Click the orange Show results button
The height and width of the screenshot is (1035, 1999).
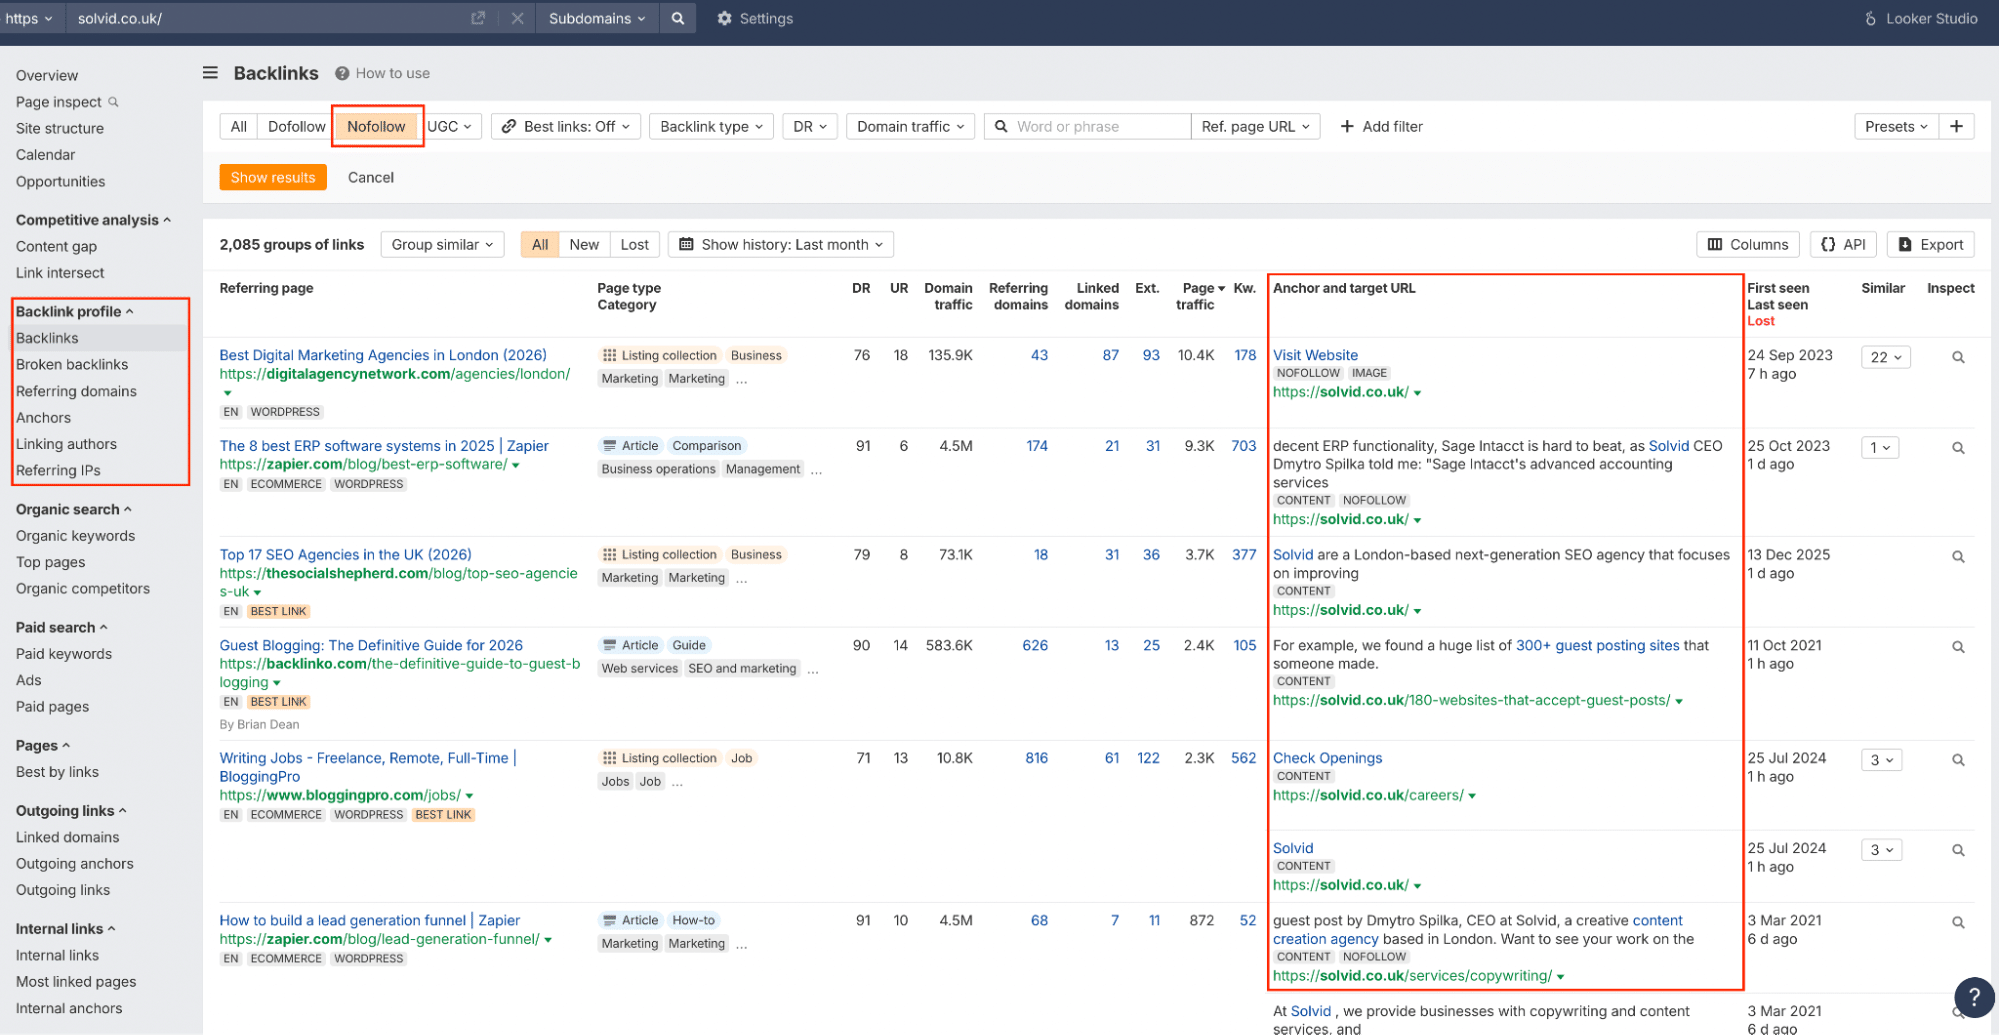tap(273, 177)
